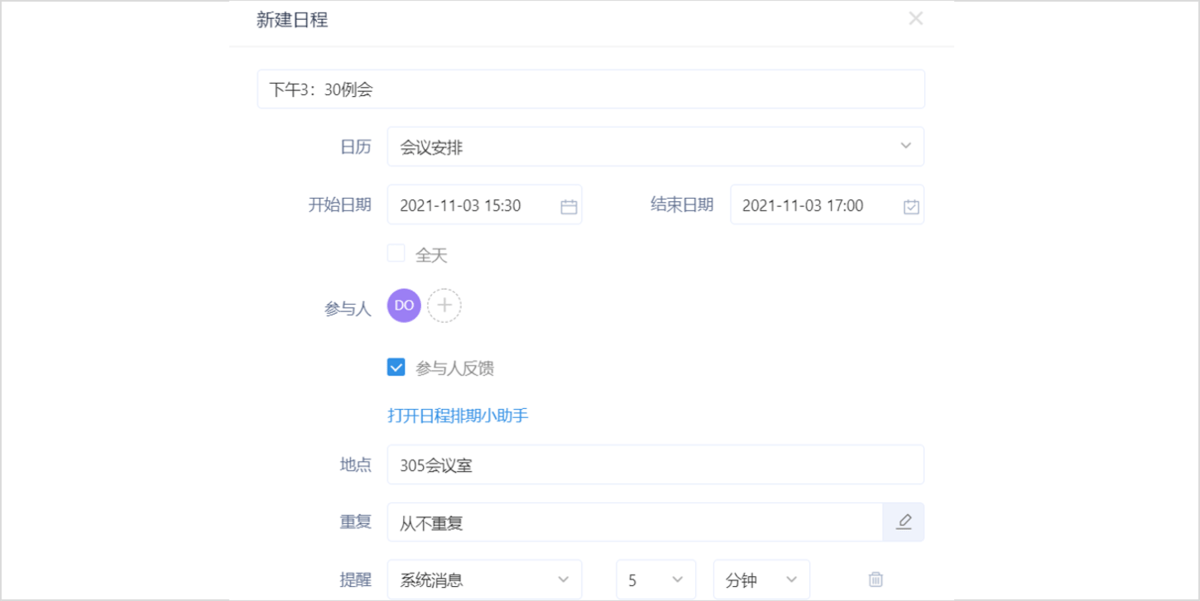The width and height of the screenshot is (1200, 601).
Task: Click the end date field 2021-11-03 17:00
Action: pyautogui.click(x=827, y=205)
